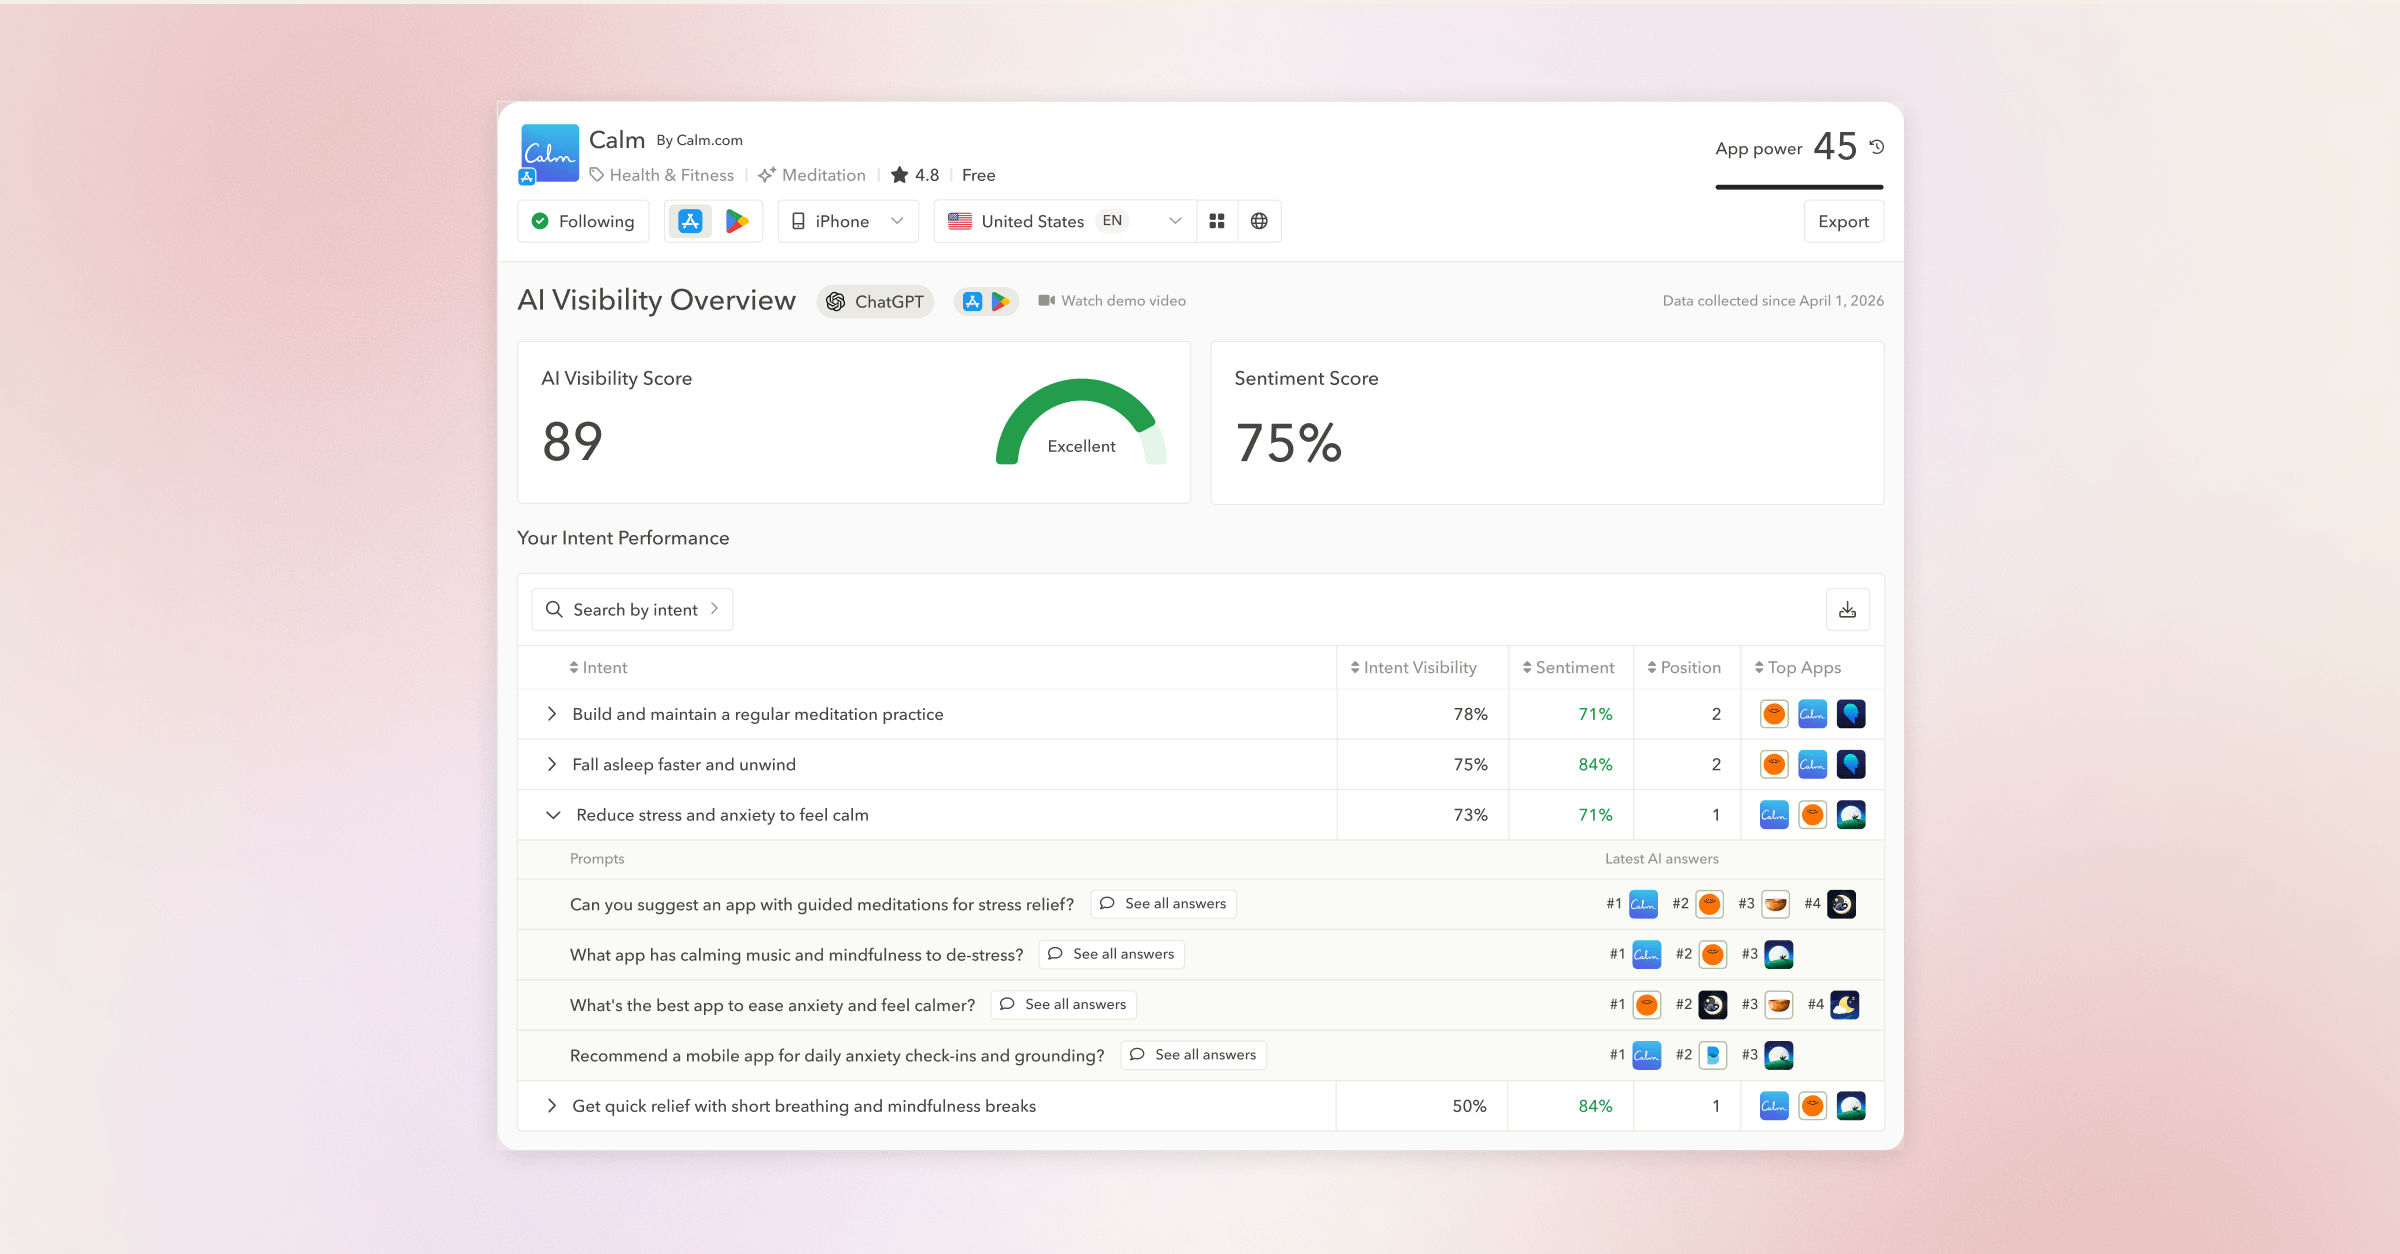Expand Get quick relief breathing row

click(551, 1106)
